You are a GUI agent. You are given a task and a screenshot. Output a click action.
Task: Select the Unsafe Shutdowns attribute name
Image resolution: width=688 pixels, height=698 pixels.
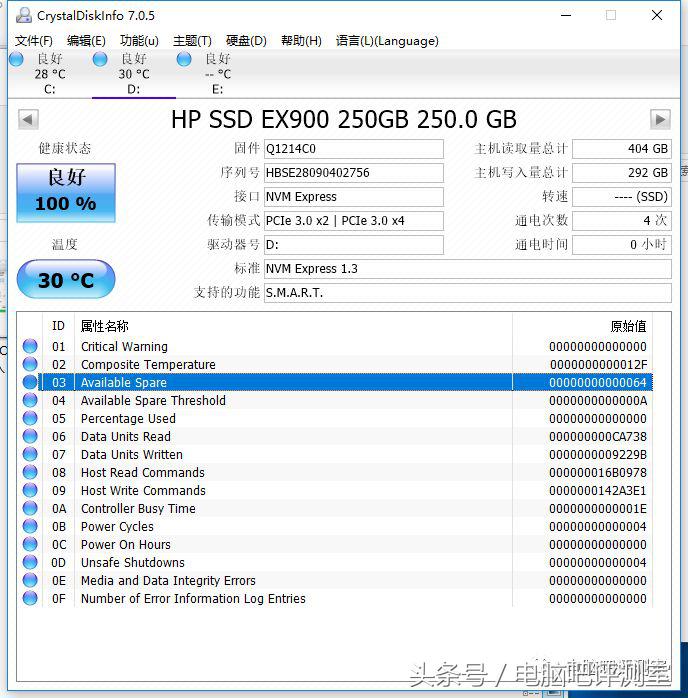point(133,563)
